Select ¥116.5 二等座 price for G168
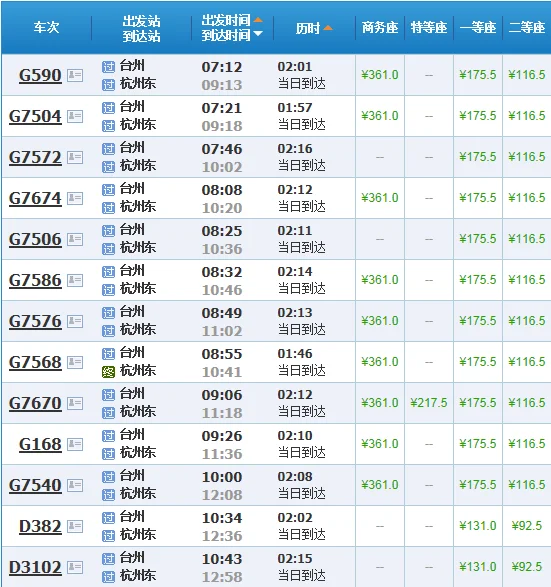 [527, 444]
